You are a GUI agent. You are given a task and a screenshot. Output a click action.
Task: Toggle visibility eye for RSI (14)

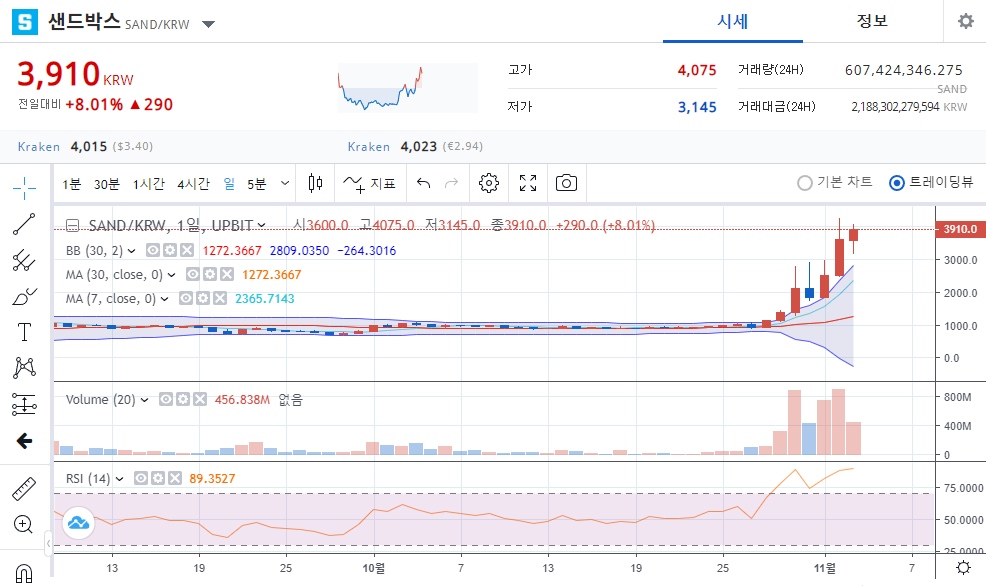[141, 478]
